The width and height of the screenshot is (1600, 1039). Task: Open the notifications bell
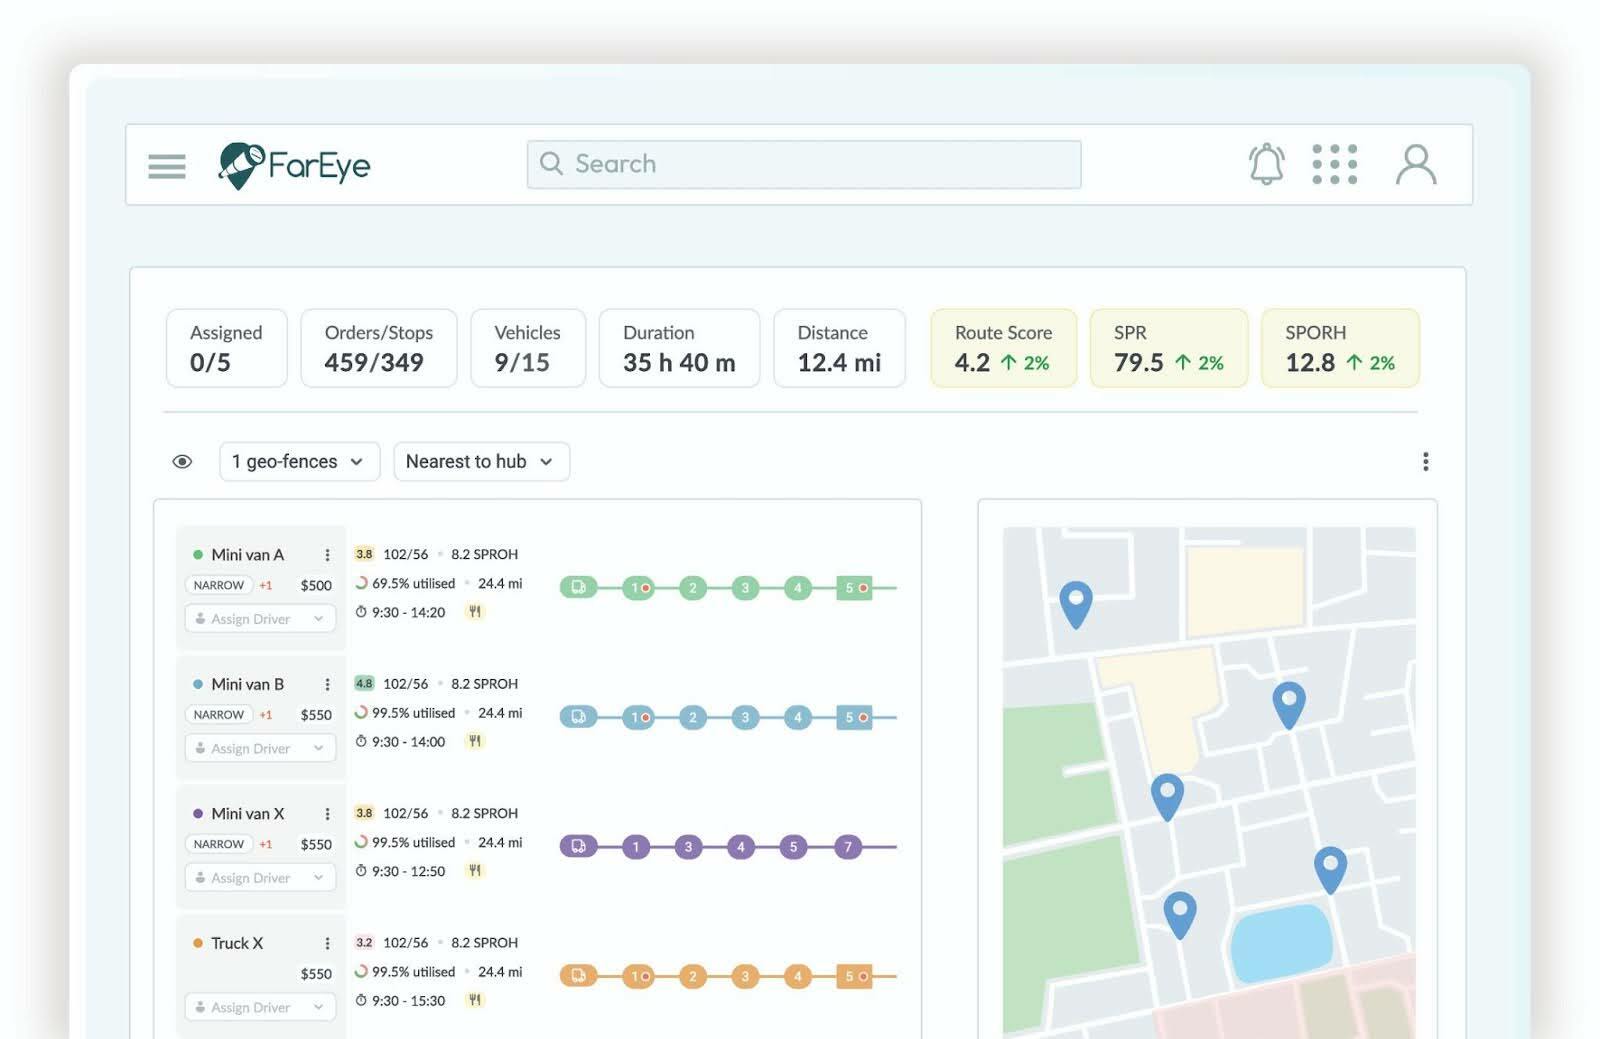(x=1266, y=164)
